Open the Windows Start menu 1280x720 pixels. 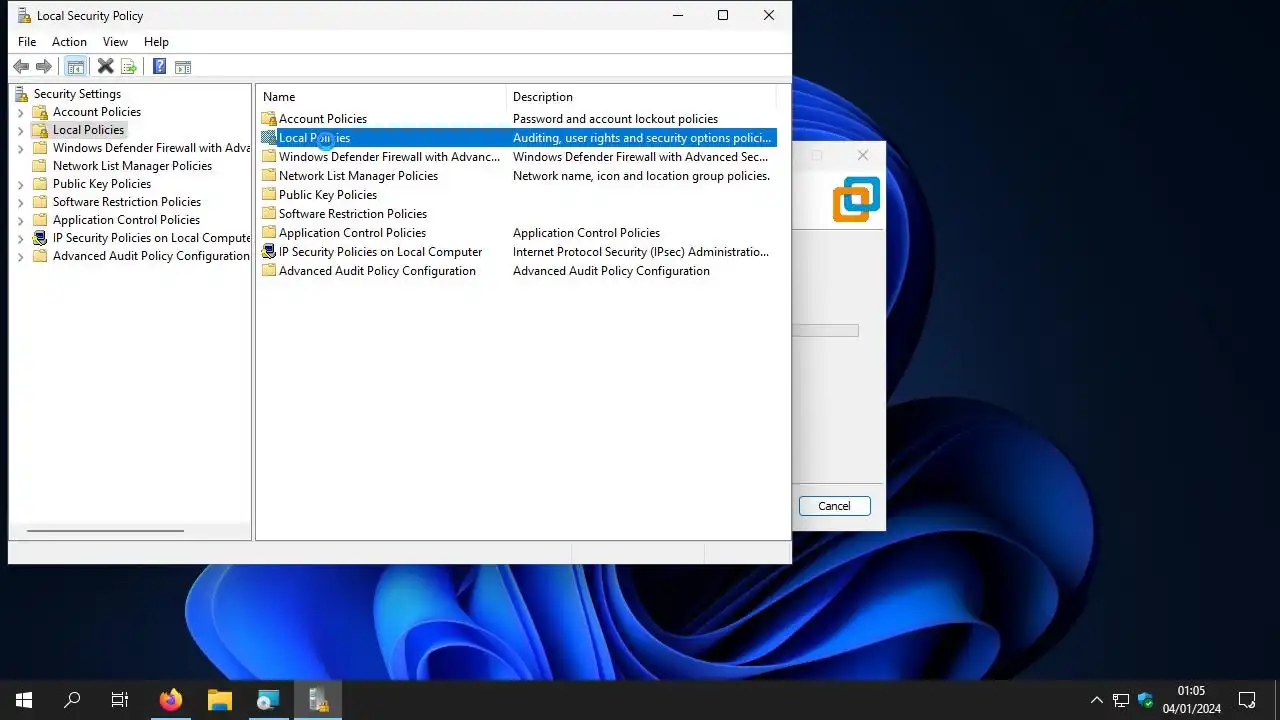pos(24,700)
